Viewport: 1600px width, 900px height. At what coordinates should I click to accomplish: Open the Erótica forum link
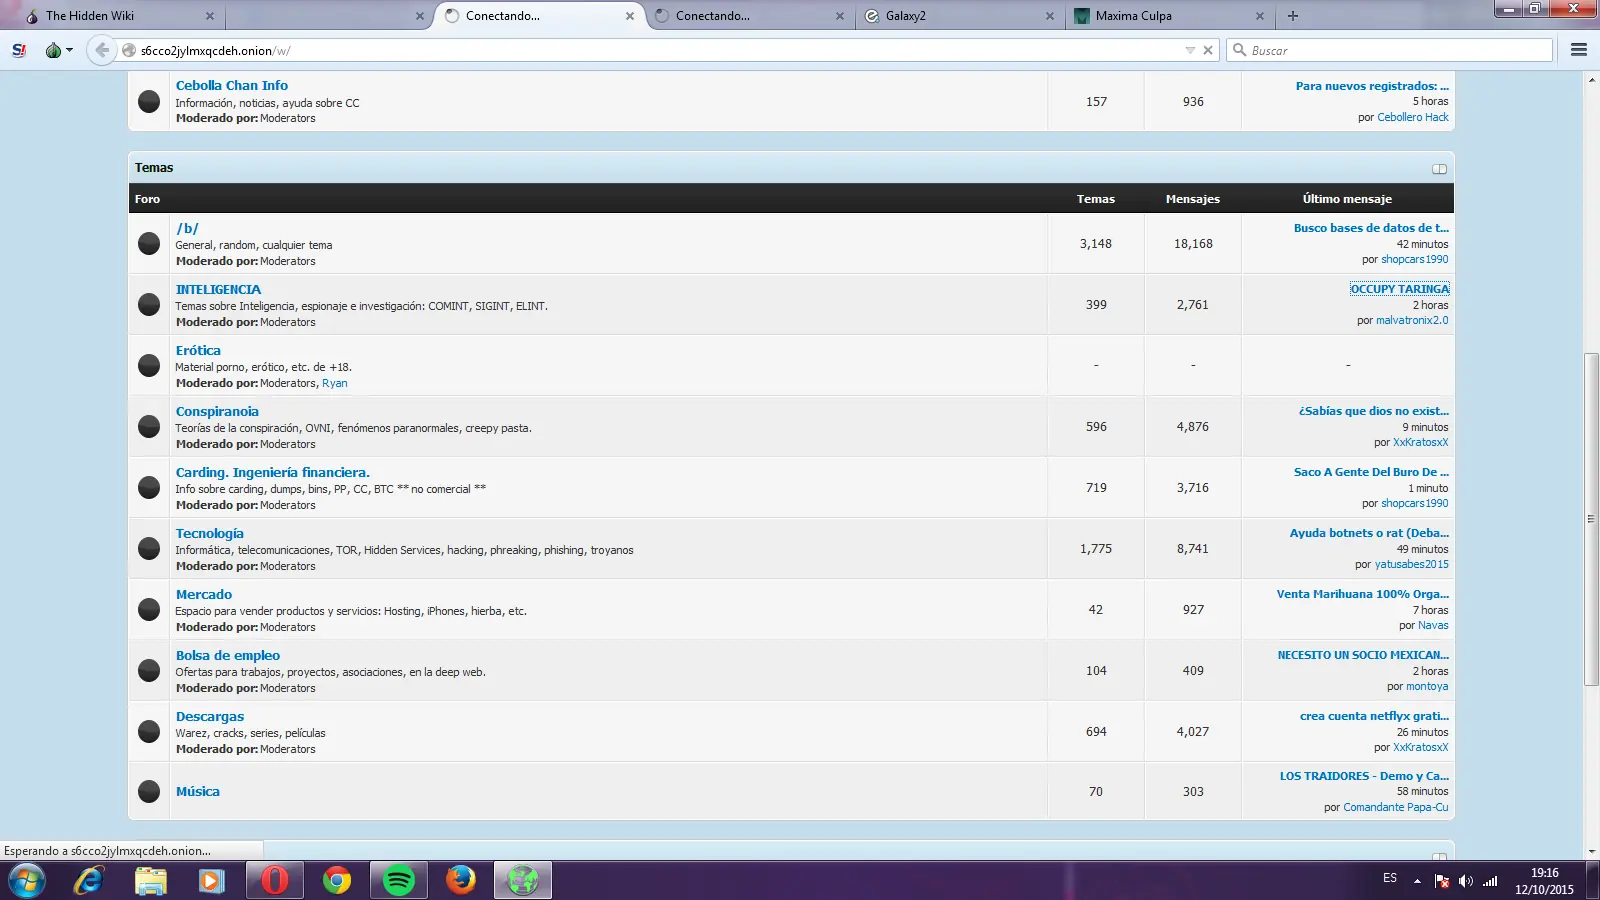pos(198,350)
